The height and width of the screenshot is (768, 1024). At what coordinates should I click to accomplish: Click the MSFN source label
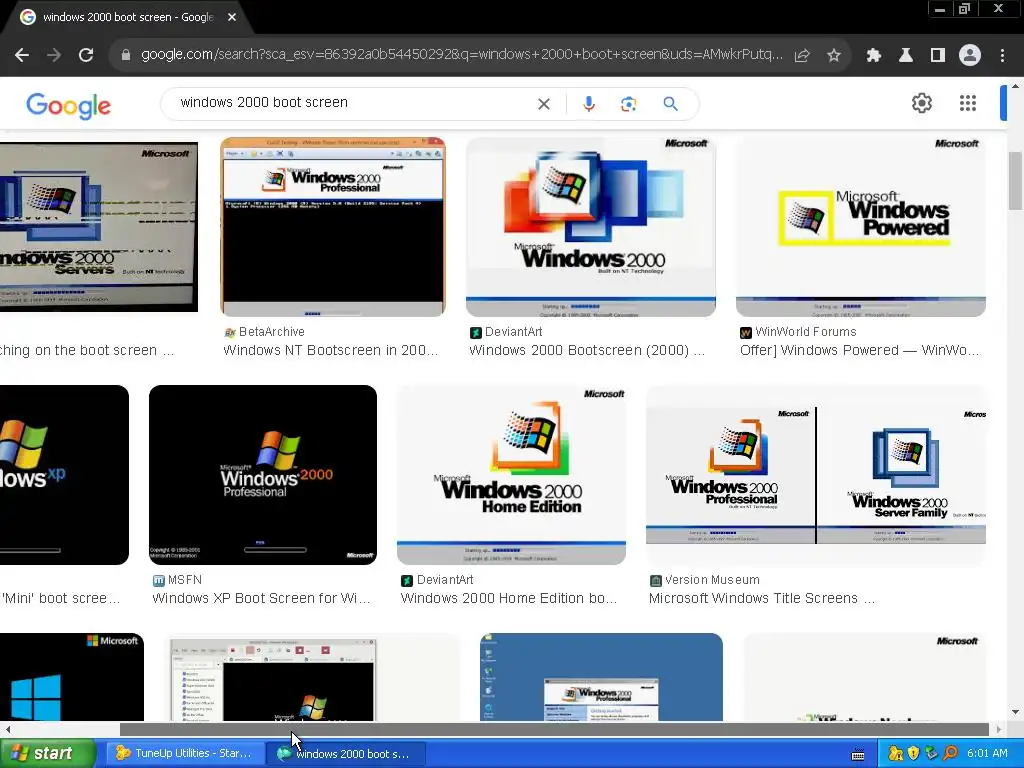tap(185, 580)
